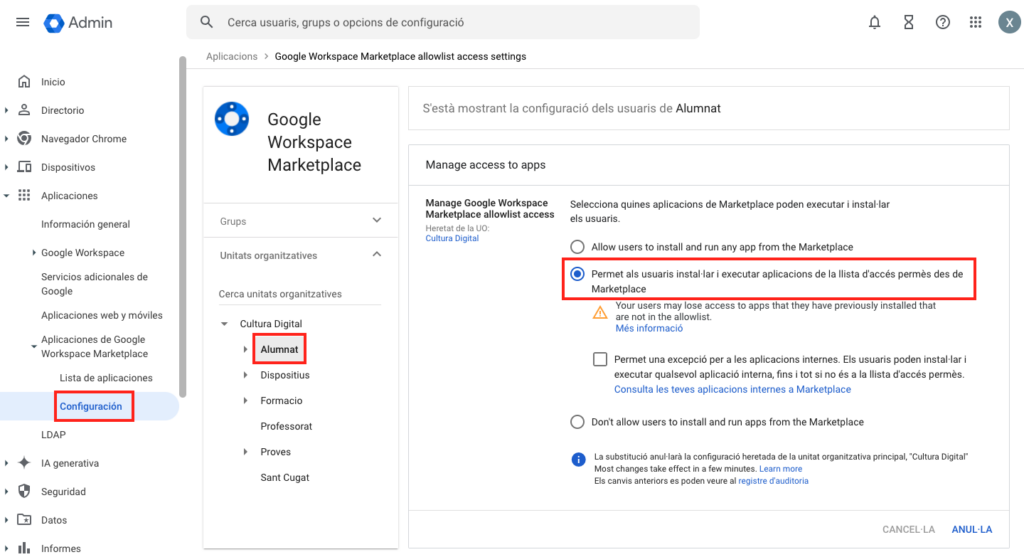Expand the Grups section

[x=376, y=221]
